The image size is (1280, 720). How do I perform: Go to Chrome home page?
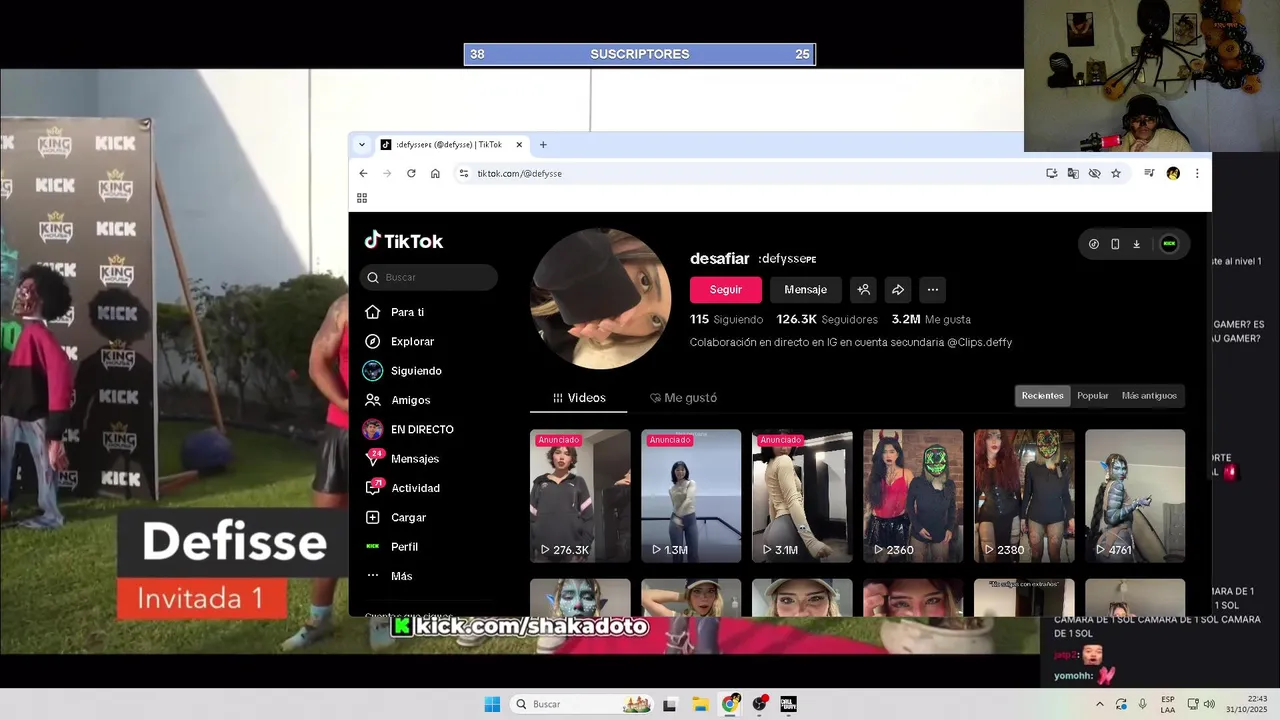tap(435, 173)
